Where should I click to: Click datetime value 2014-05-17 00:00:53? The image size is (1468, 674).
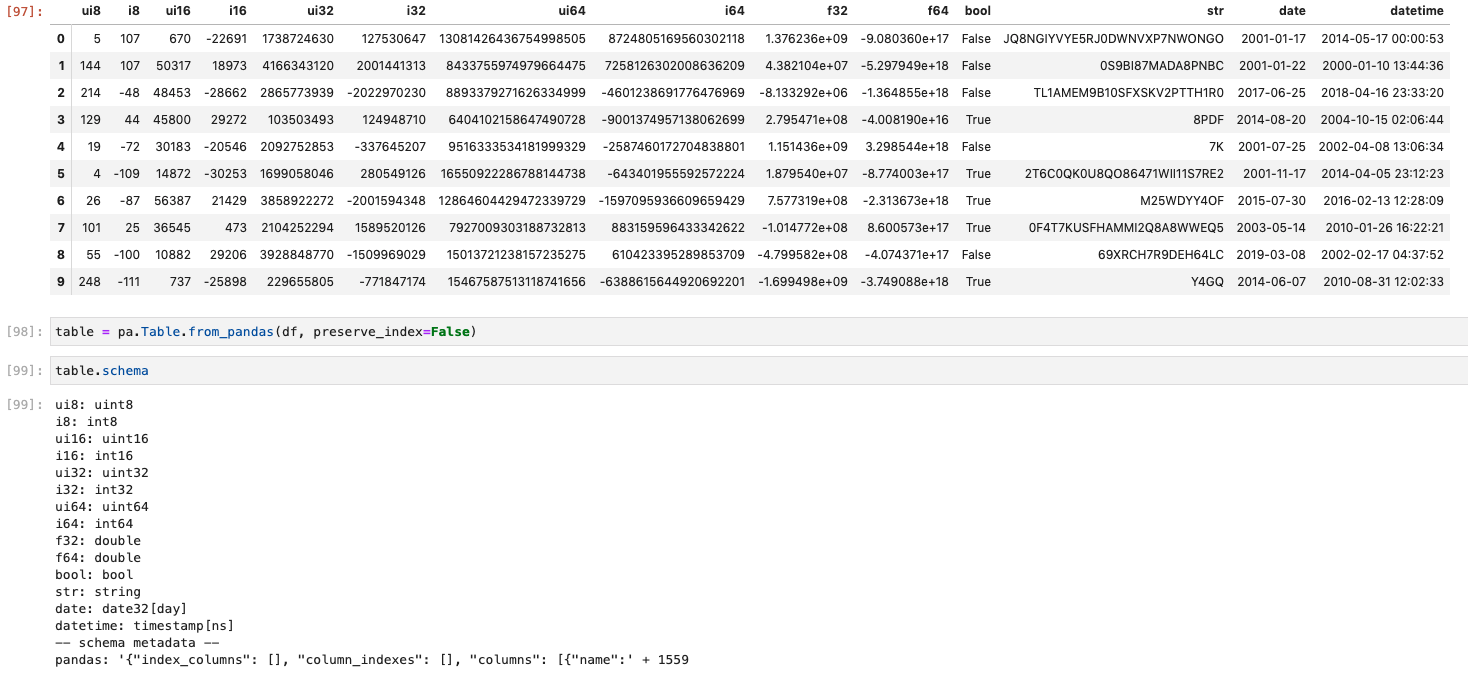(1382, 38)
